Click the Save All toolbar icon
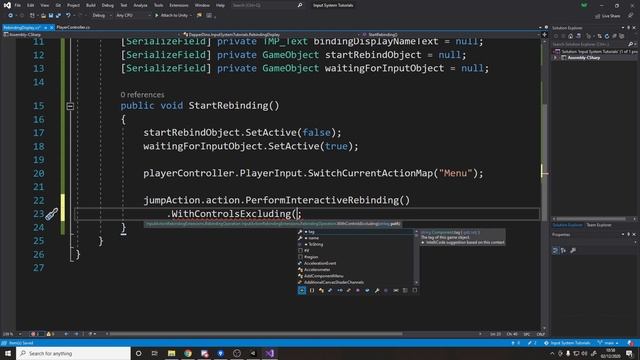 click(58, 16)
